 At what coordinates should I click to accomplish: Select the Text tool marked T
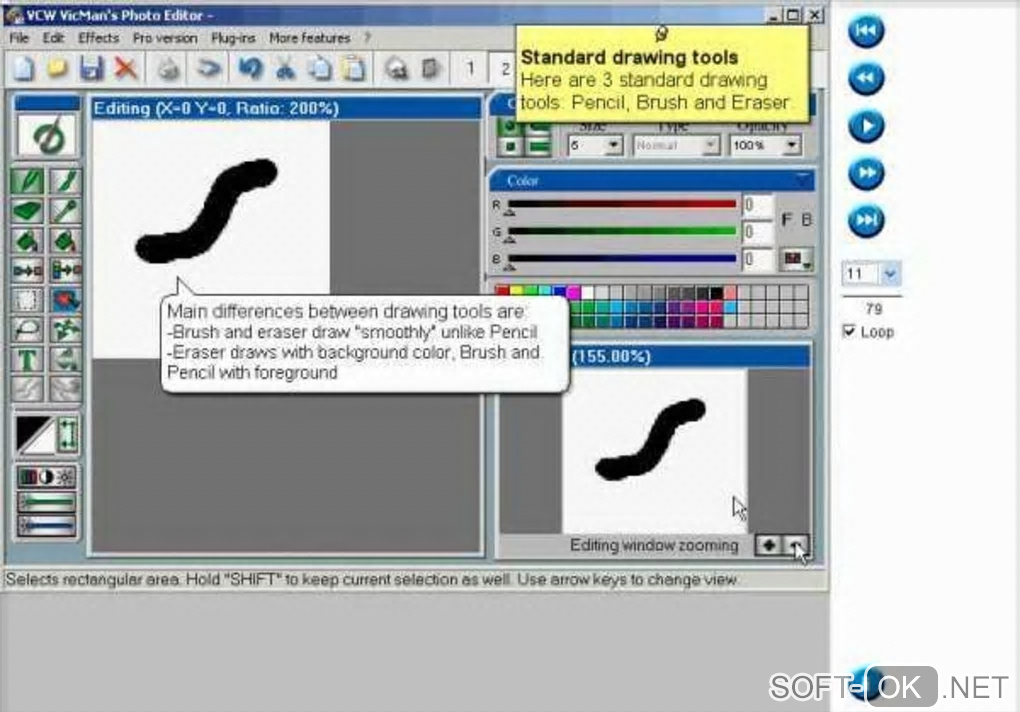click(x=27, y=360)
